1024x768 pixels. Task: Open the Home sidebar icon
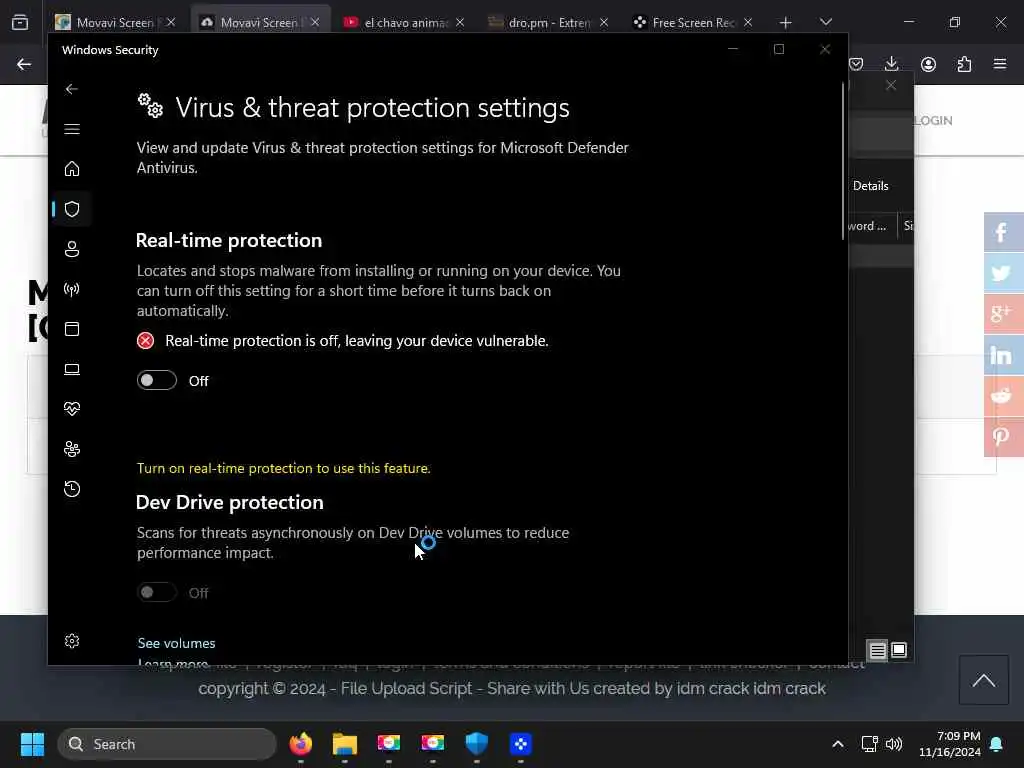(x=72, y=169)
